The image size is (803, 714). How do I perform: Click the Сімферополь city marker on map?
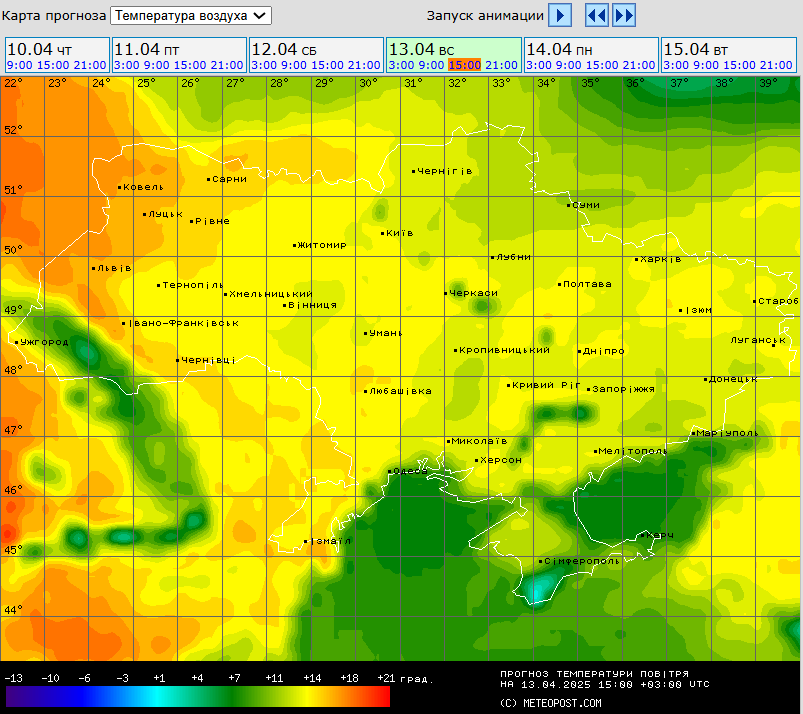coord(542,561)
